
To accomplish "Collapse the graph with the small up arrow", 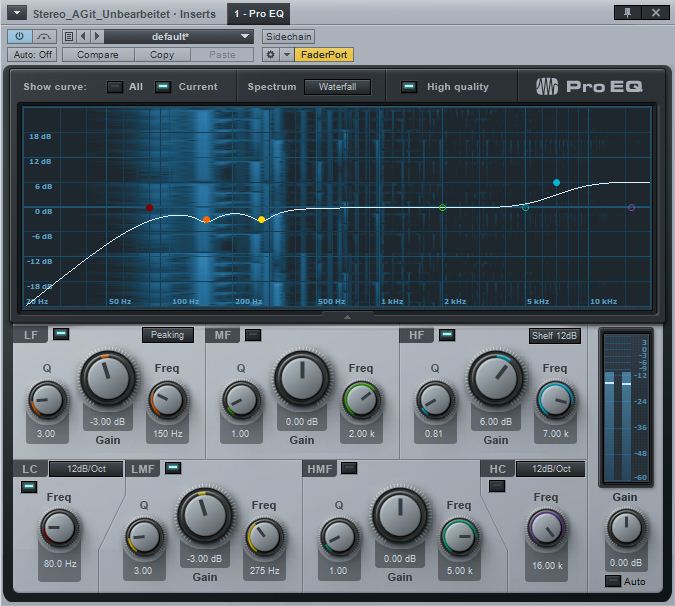I will [347, 317].
